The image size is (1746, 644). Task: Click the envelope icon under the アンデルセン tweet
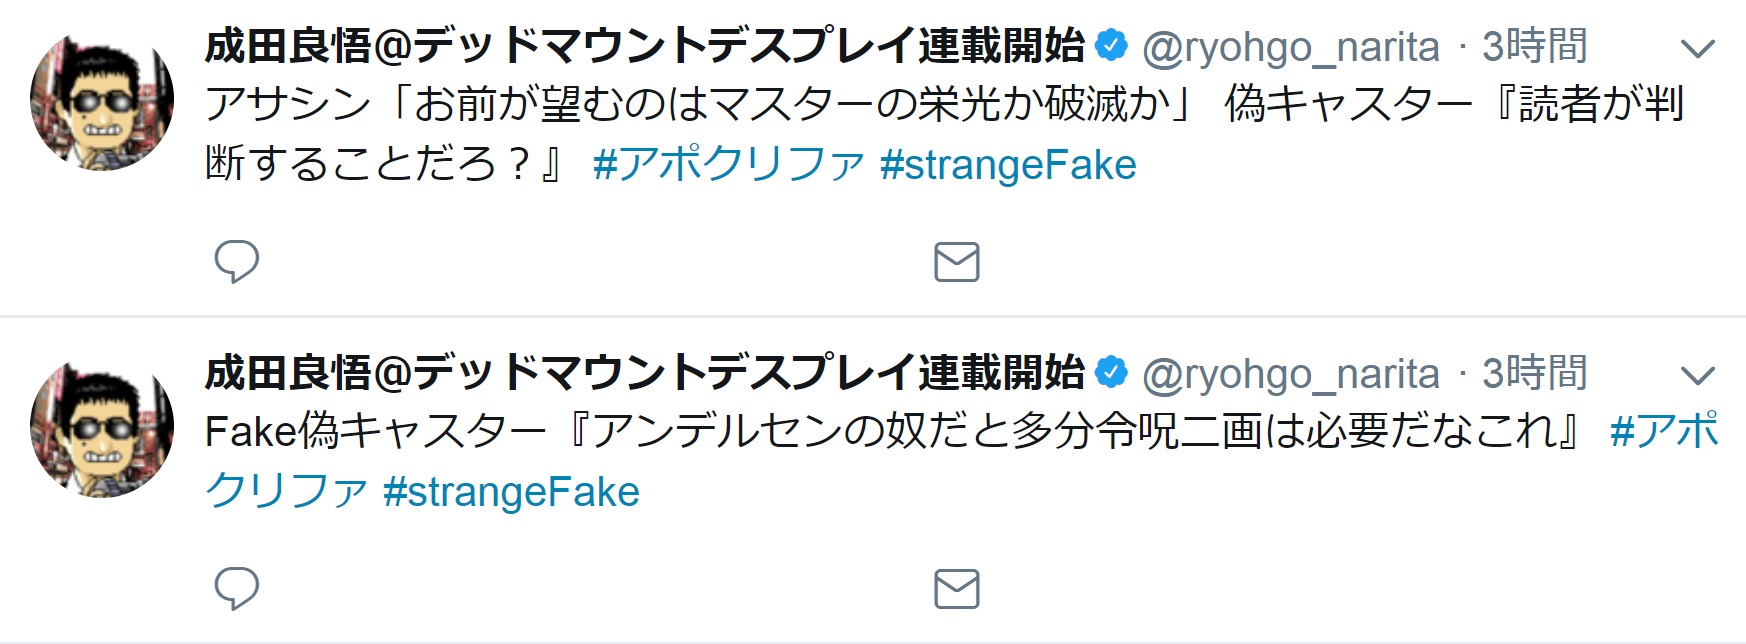(x=956, y=589)
